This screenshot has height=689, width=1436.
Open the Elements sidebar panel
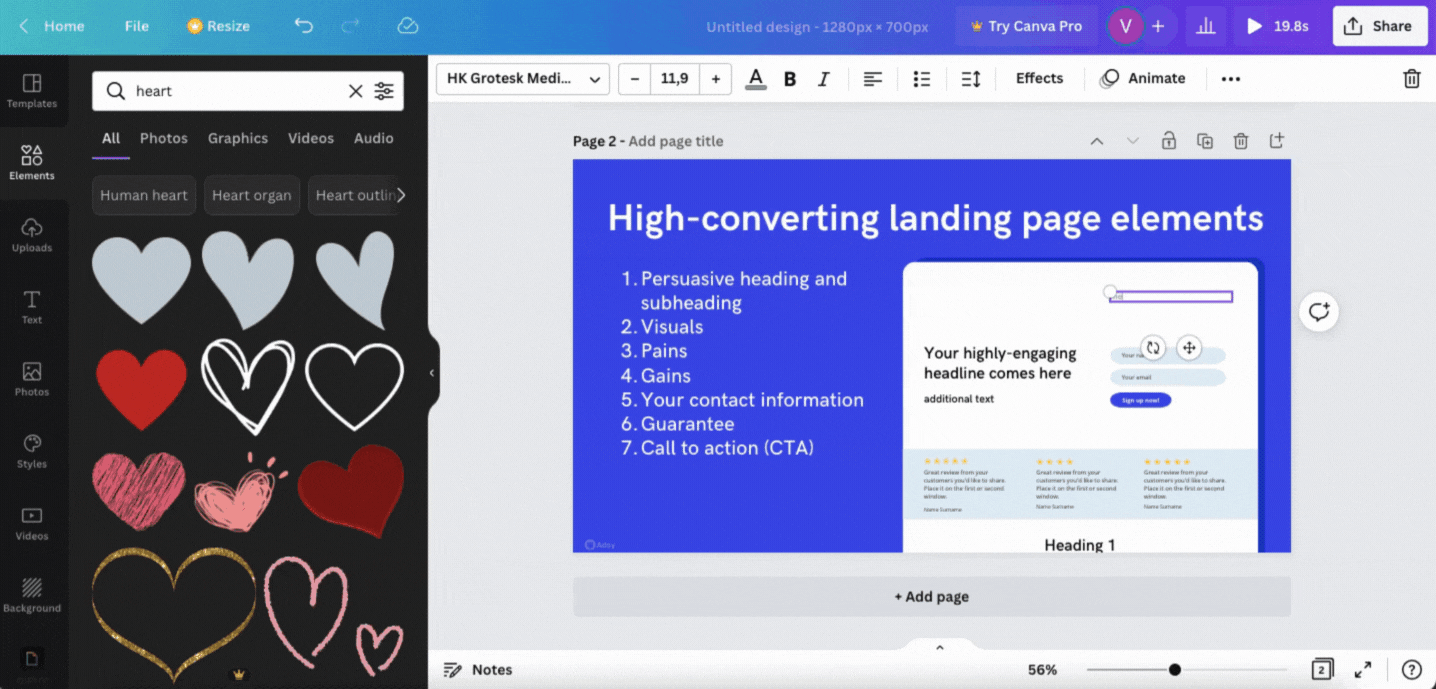pos(32,163)
